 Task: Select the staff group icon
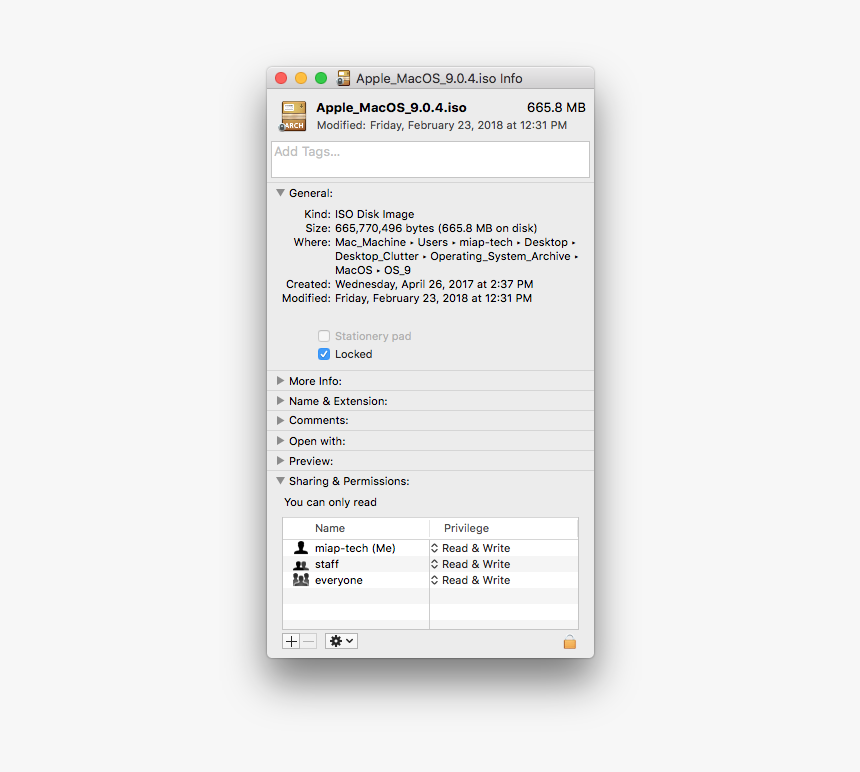point(301,564)
